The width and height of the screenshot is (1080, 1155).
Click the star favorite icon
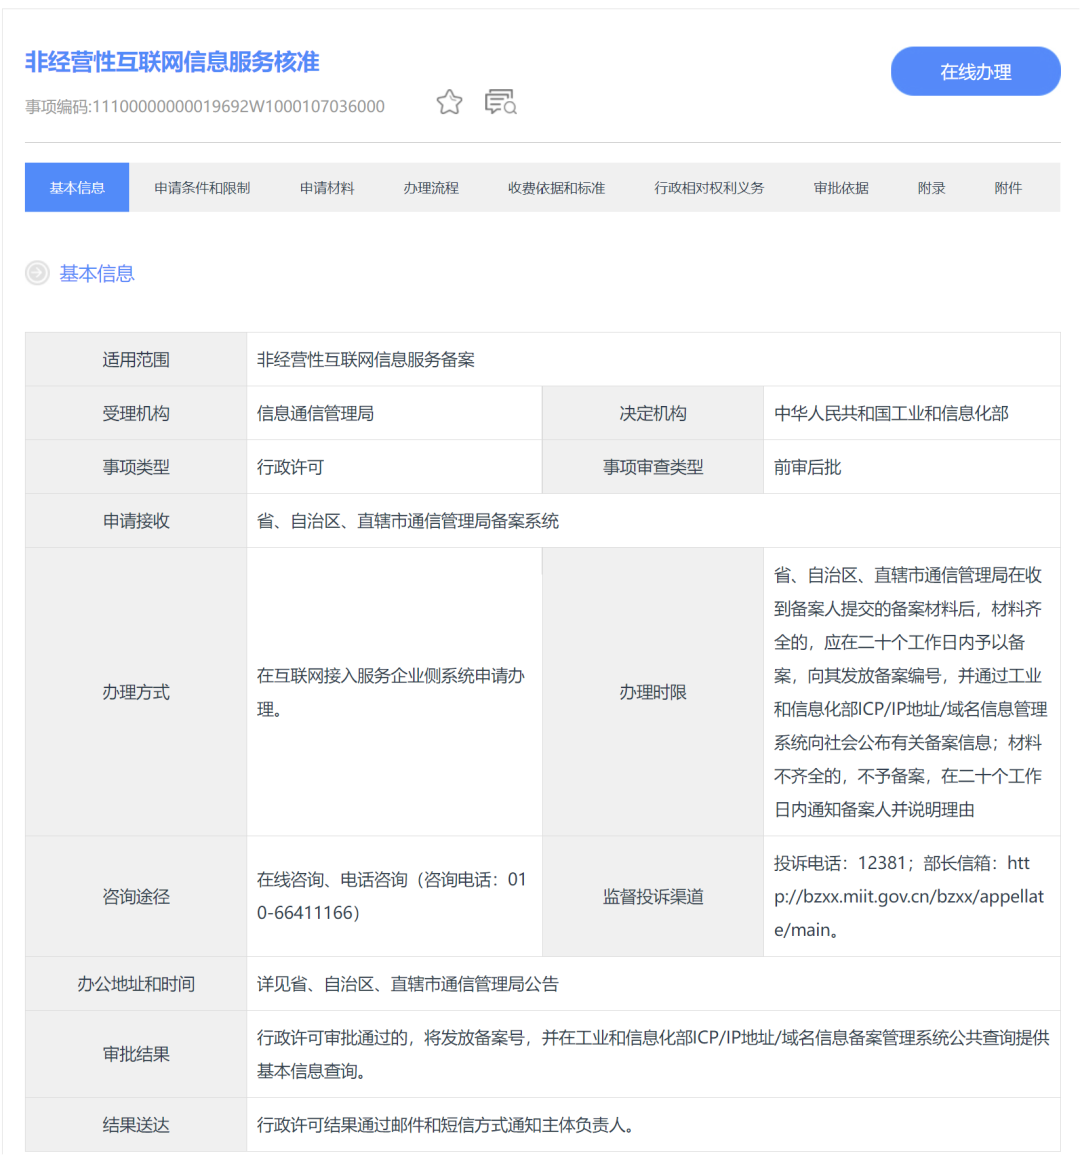(449, 102)
